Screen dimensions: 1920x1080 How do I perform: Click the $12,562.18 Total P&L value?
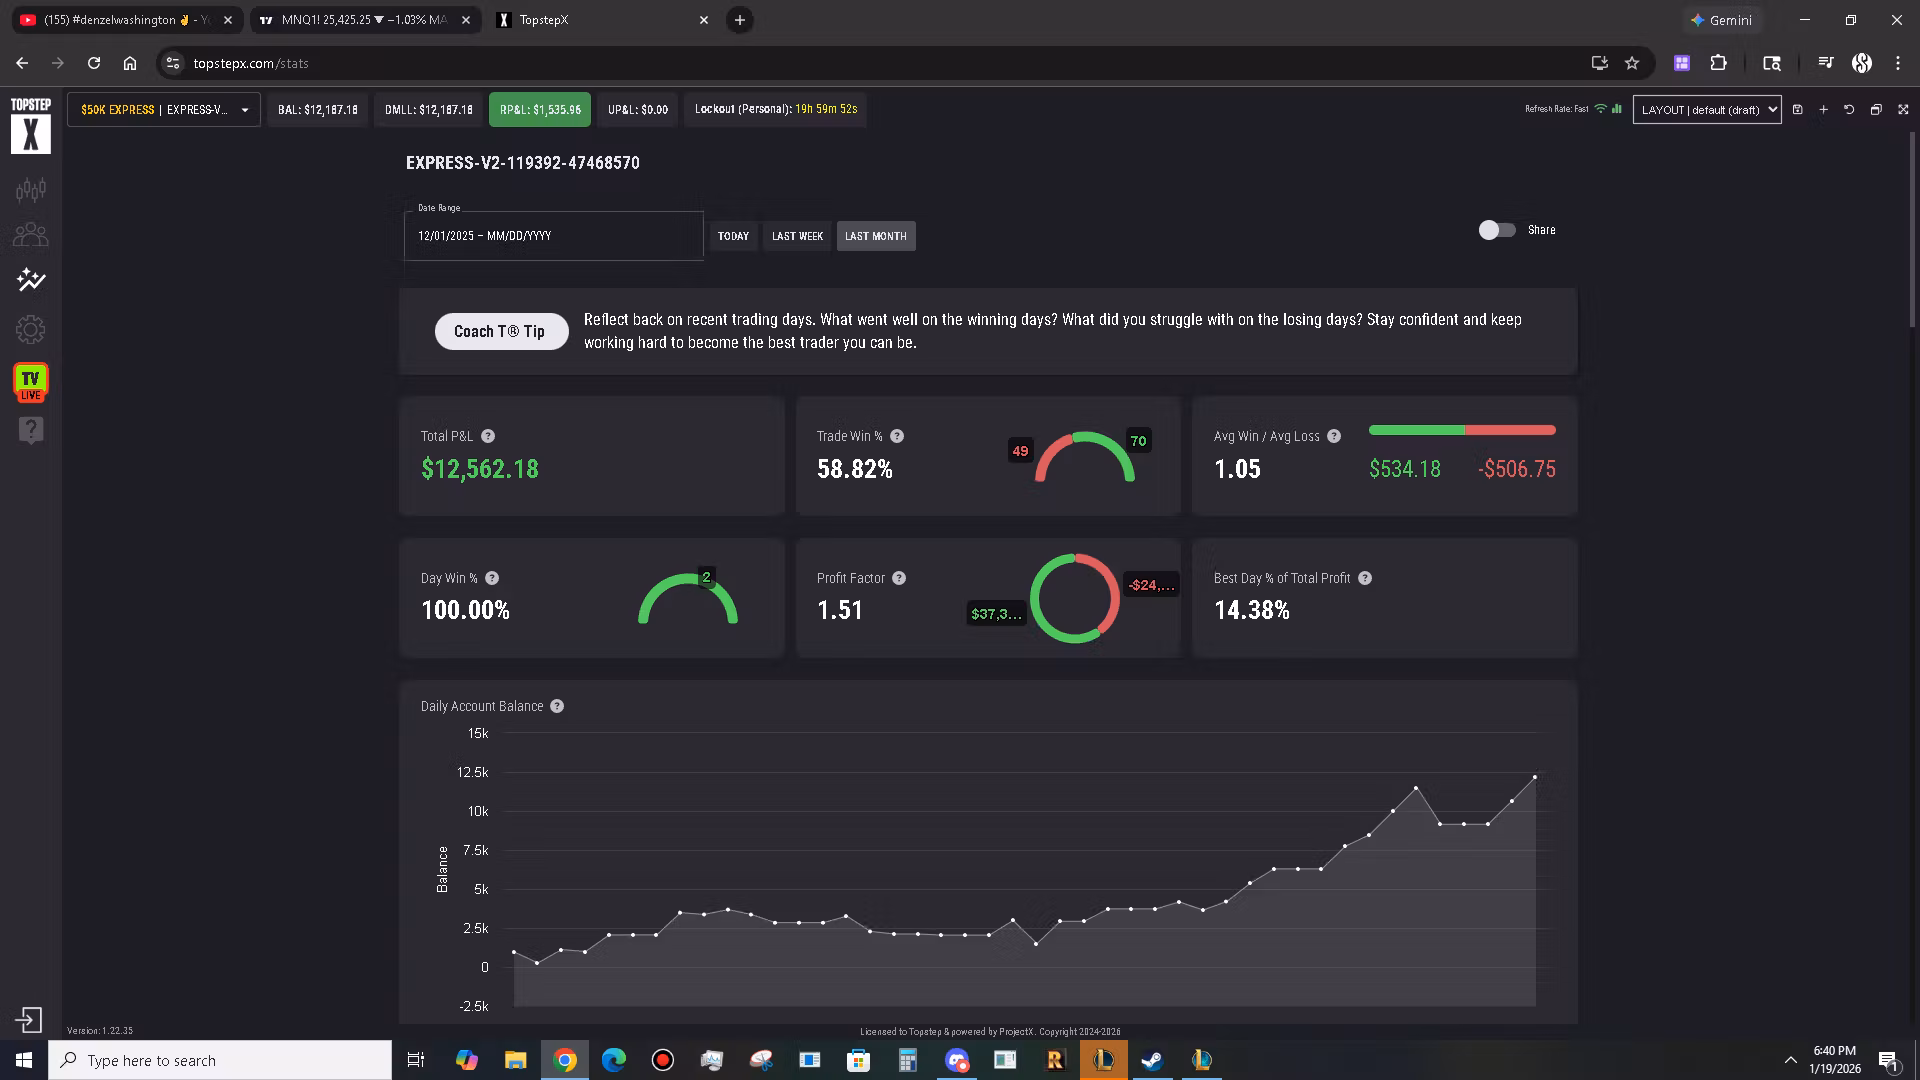tap(480, 469)
